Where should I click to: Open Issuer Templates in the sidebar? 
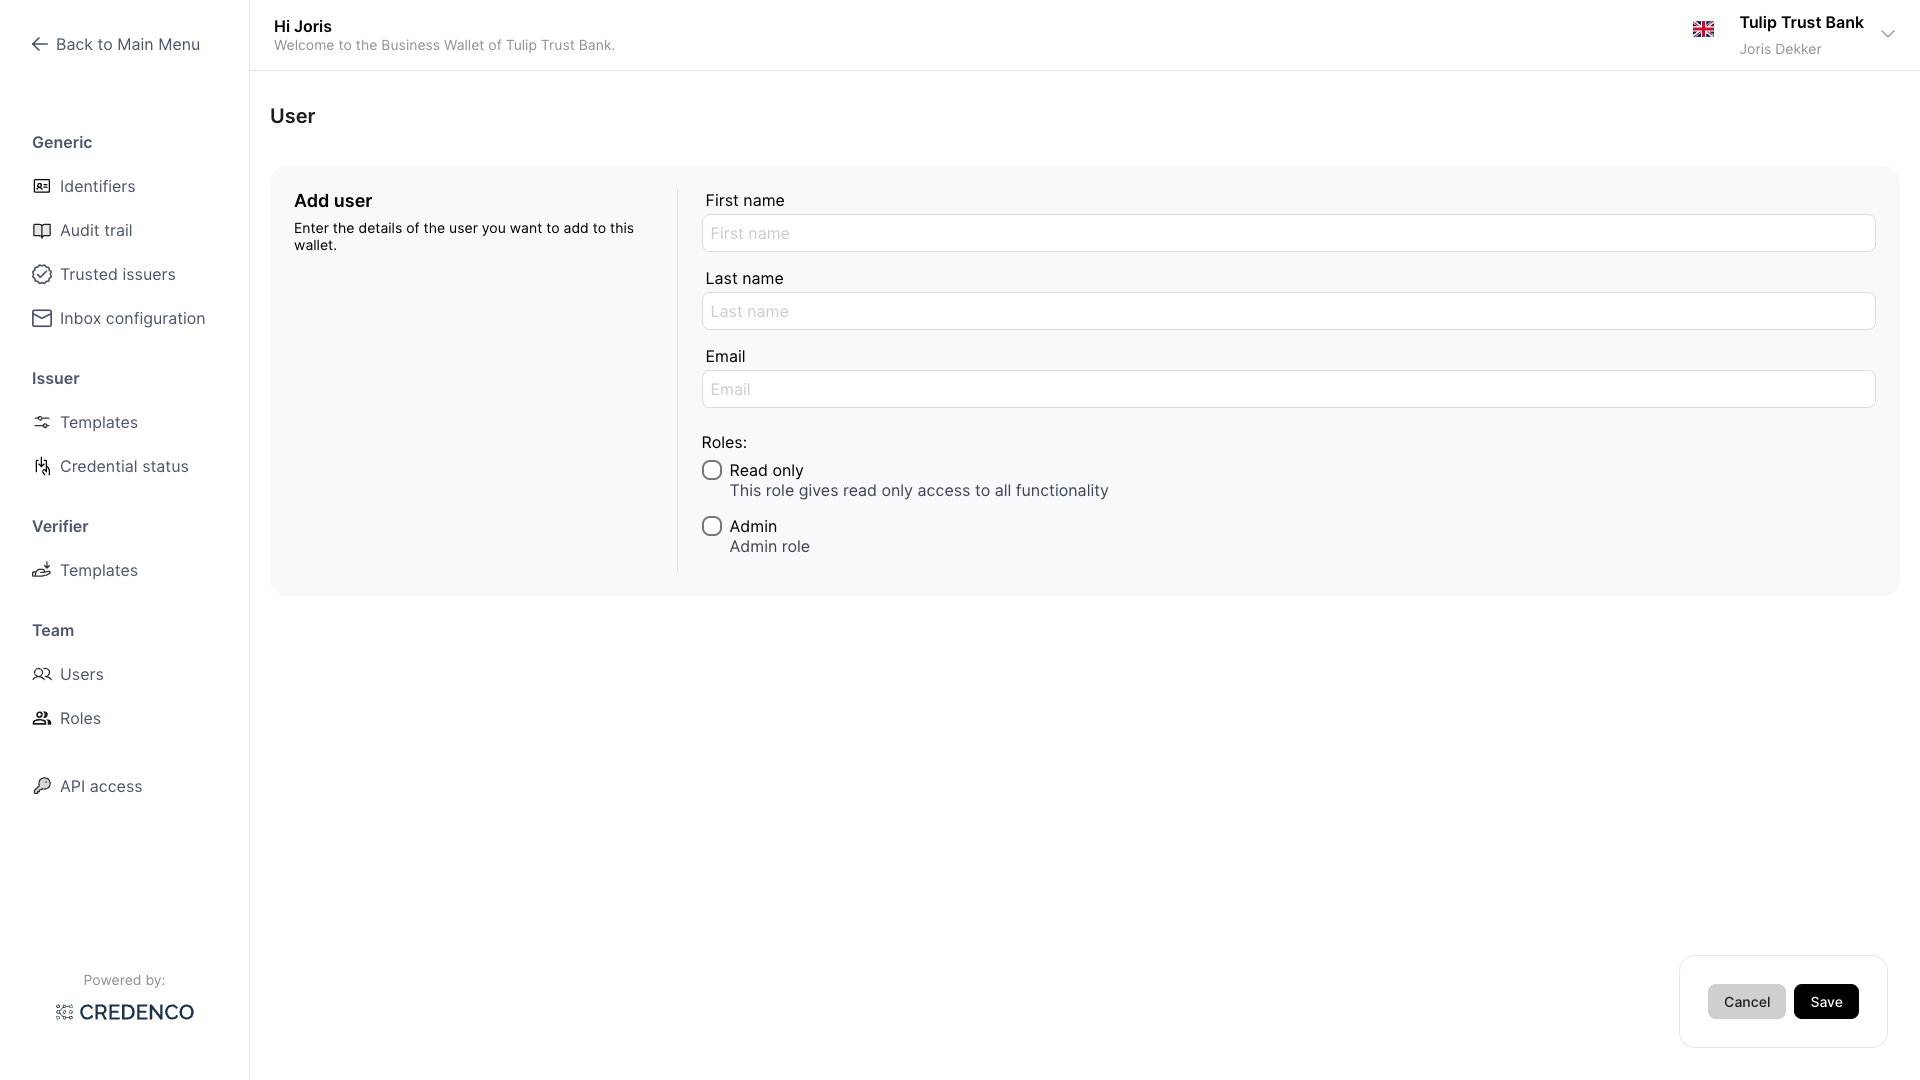(98, 422)
